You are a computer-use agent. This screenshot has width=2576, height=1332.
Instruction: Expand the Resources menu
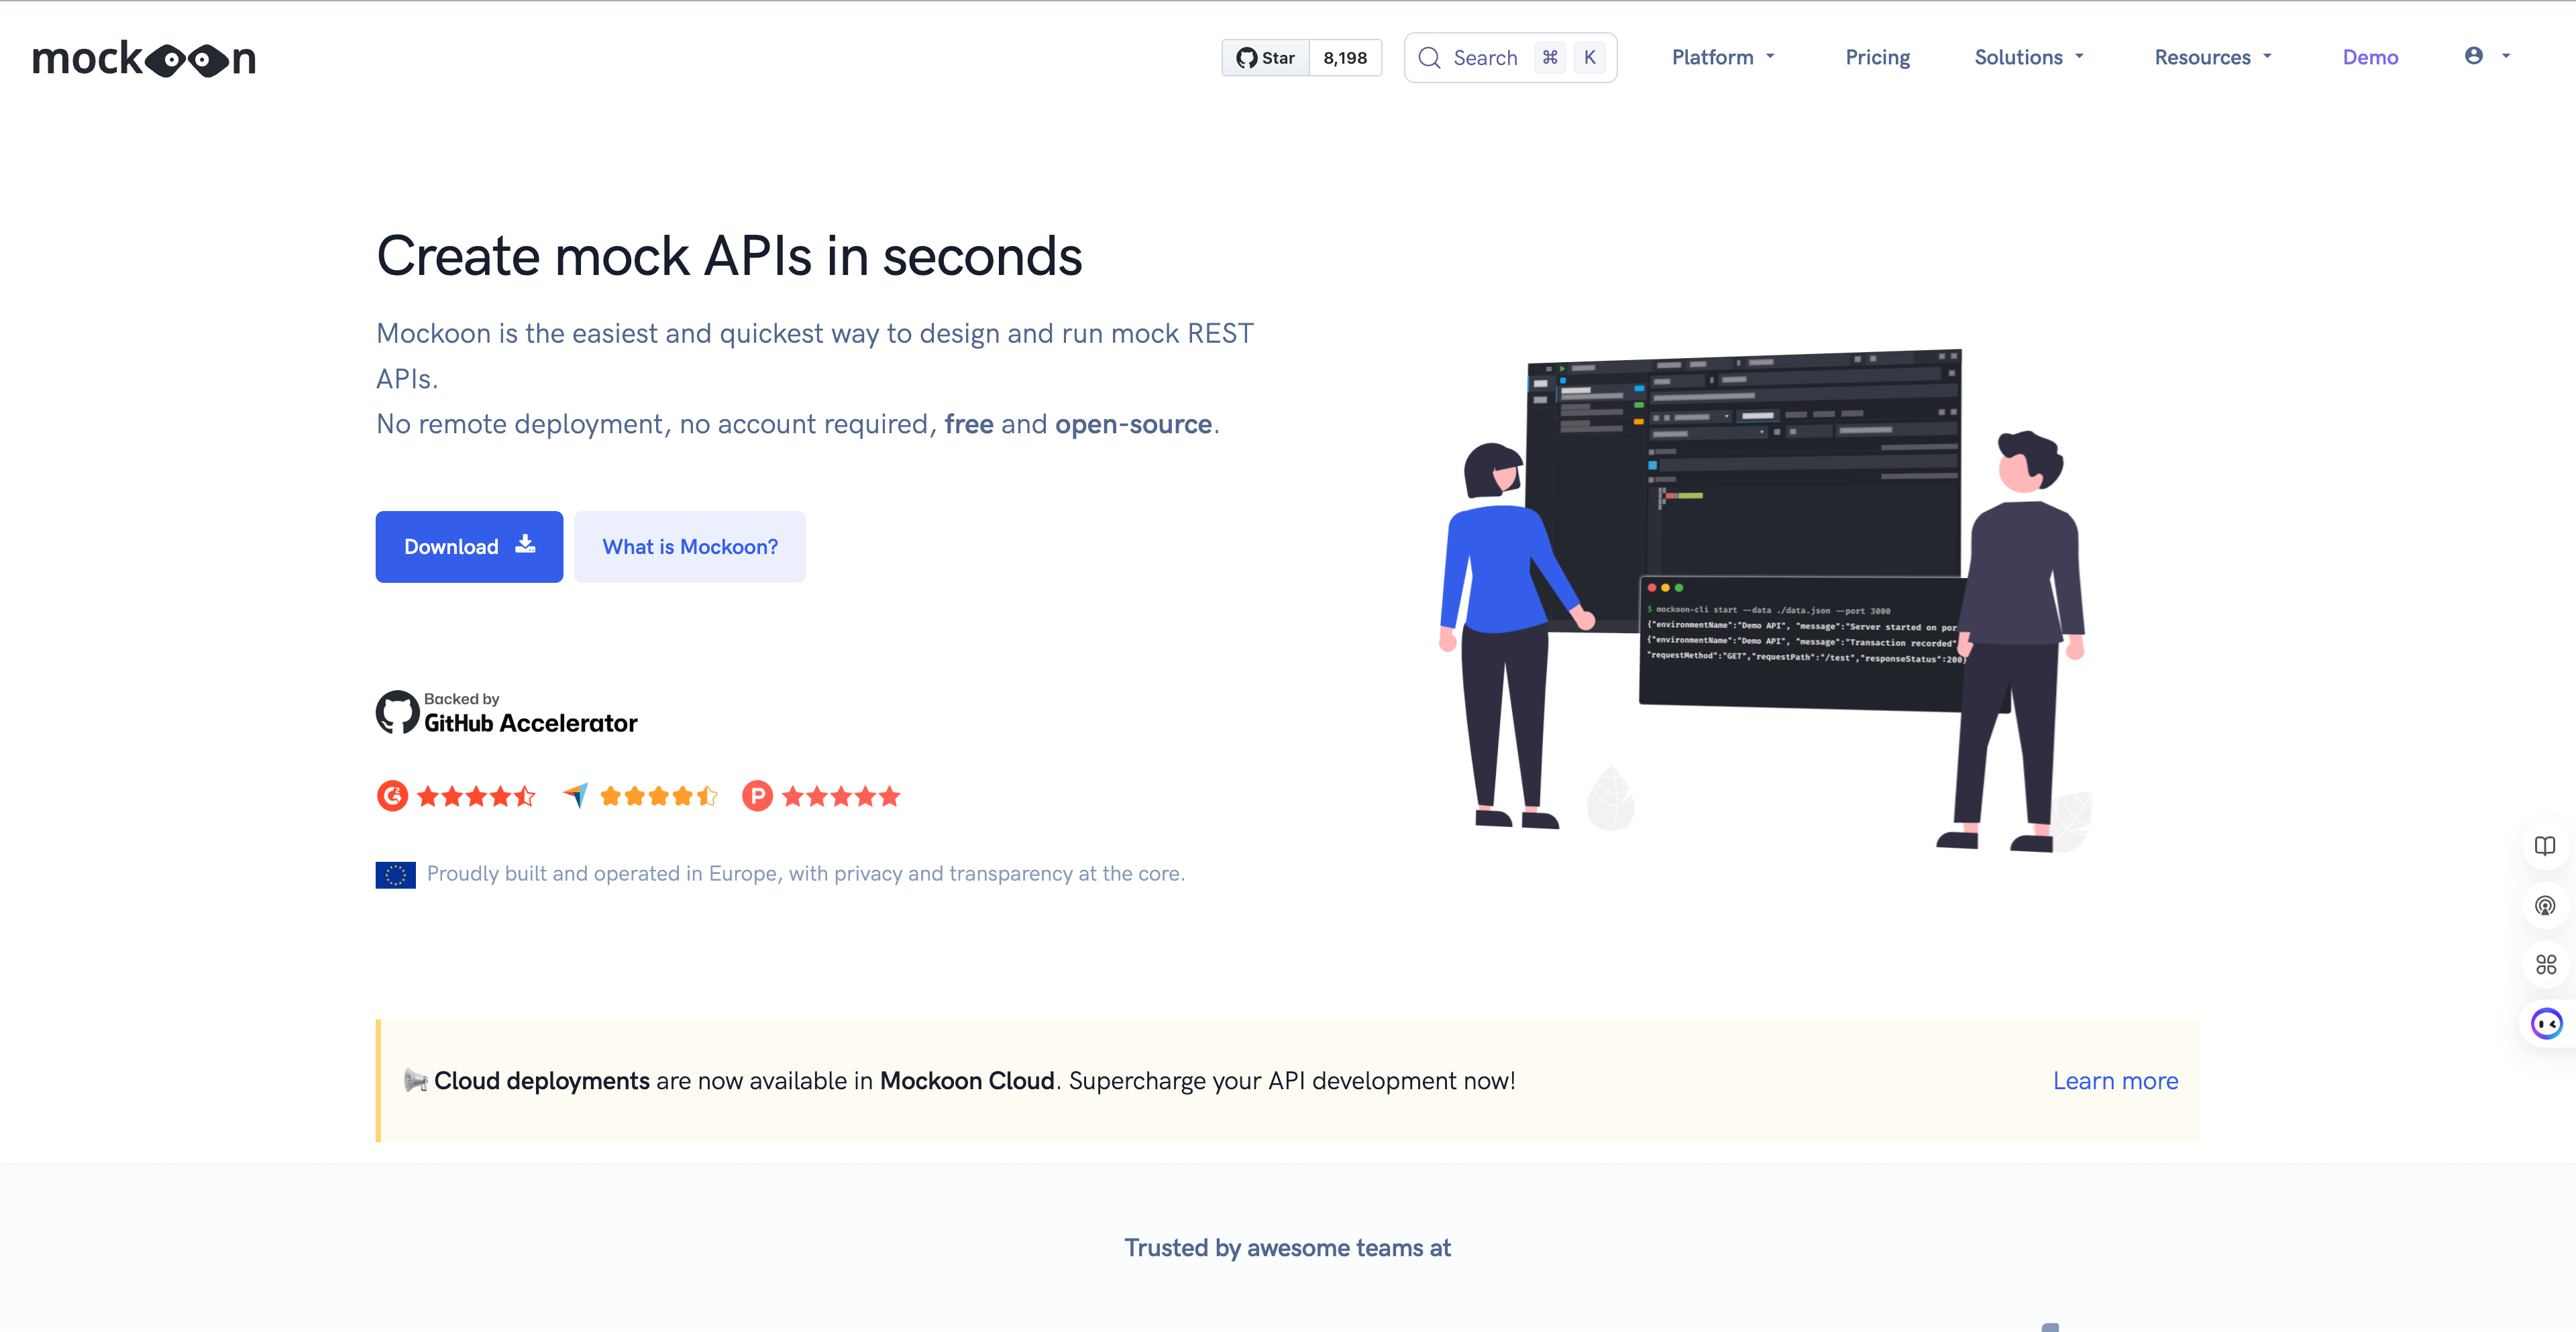pyautogui.click(x=2213, y=57)
